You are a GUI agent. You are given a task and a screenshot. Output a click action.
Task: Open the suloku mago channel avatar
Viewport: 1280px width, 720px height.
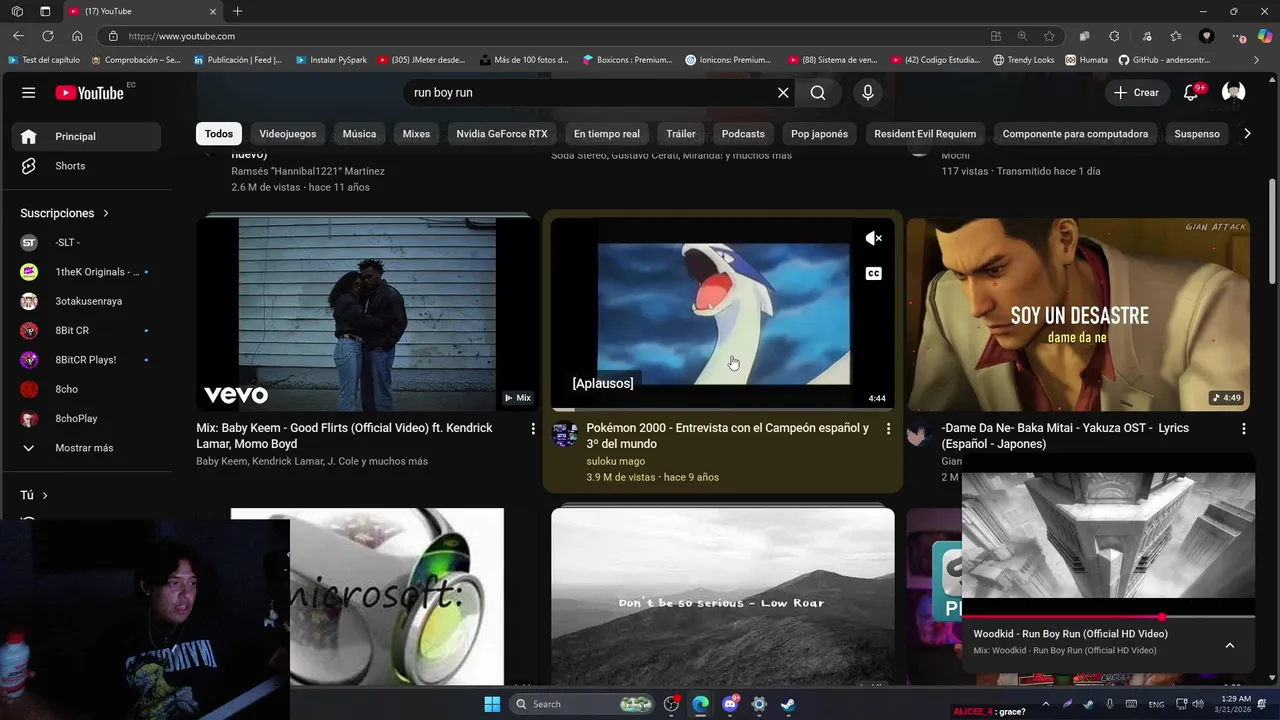tap(565, 435)
